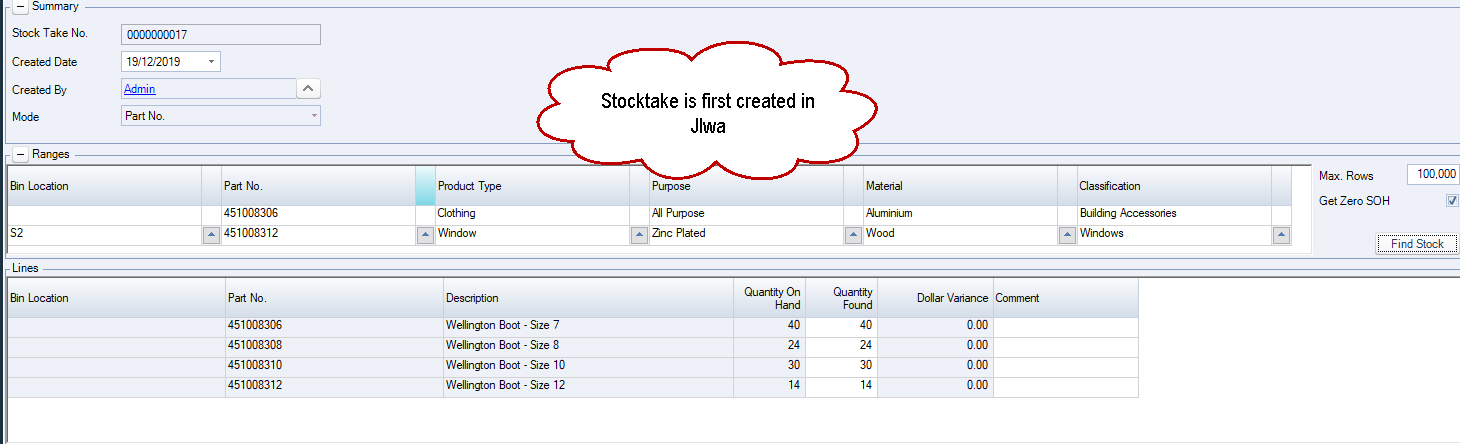Open the Admin user link
The height and width of the screenshot is (444, 1460).
click(x=140, y=89)
